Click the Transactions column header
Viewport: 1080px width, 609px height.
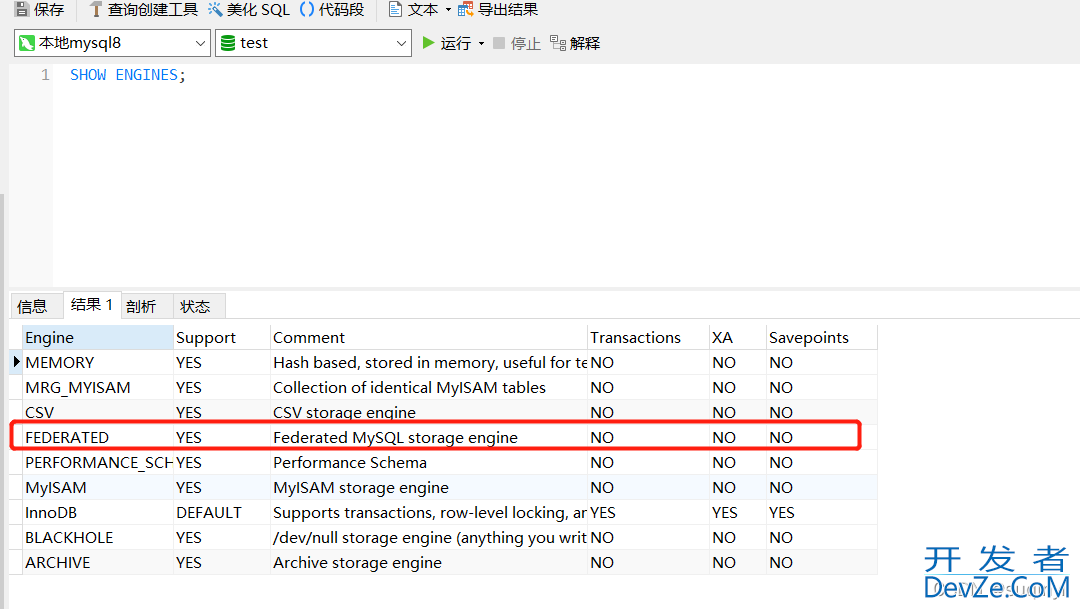coord(648,338)
